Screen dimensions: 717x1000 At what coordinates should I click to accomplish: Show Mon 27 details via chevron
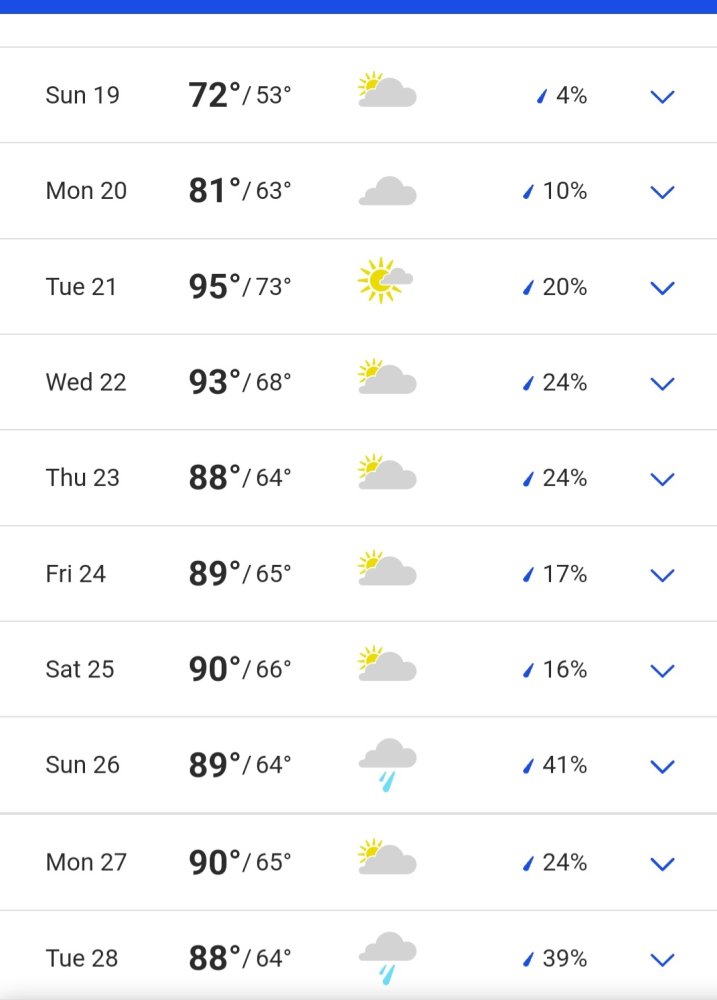point(662,864)
